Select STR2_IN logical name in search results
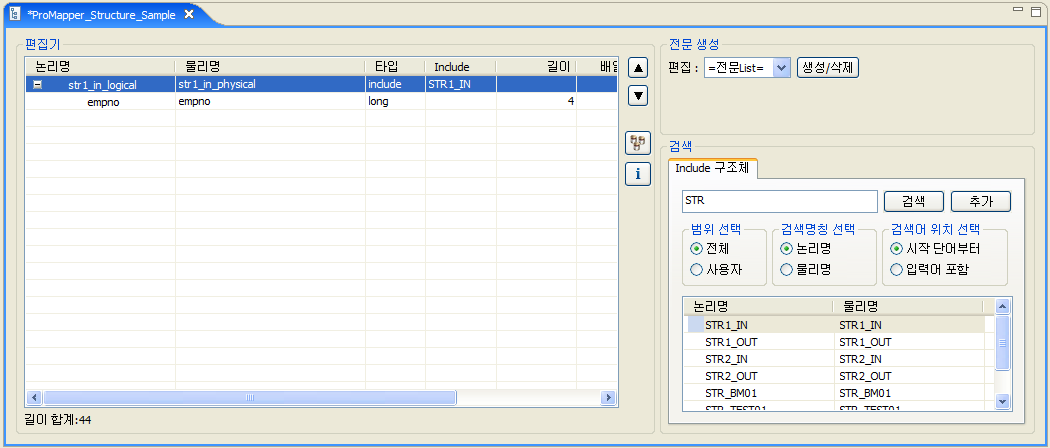The height and width of the screenshot is (448, 1050). [727, 359]
